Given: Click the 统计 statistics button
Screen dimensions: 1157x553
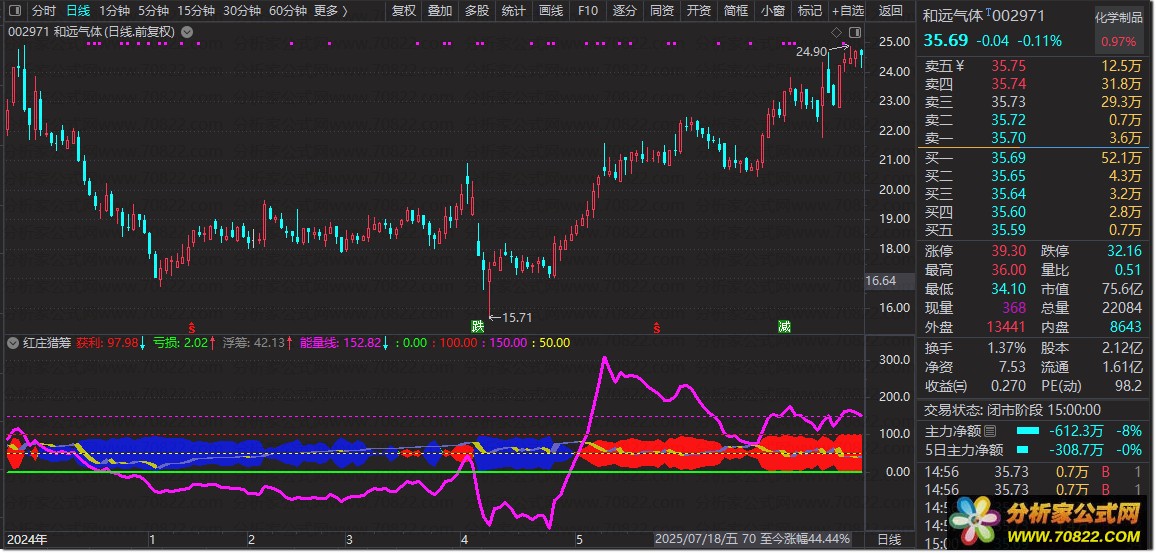Looking at the screenshot, I should point(514,11).
